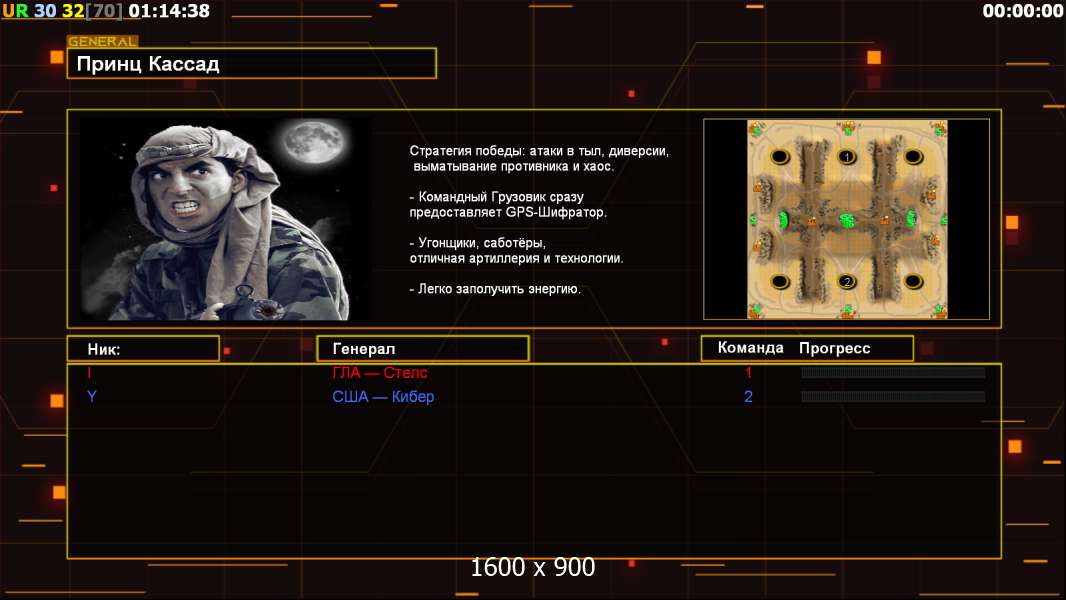Click the 'UR' overlay indicator
The image size is (1066, 600).
(x=15, y=11)
